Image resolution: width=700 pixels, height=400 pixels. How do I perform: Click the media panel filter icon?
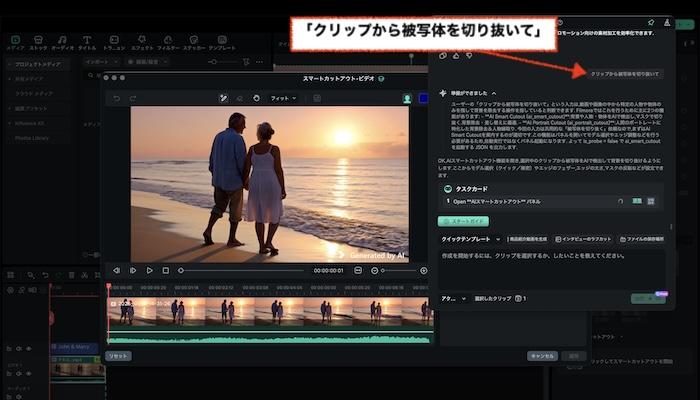click(246, 62)
